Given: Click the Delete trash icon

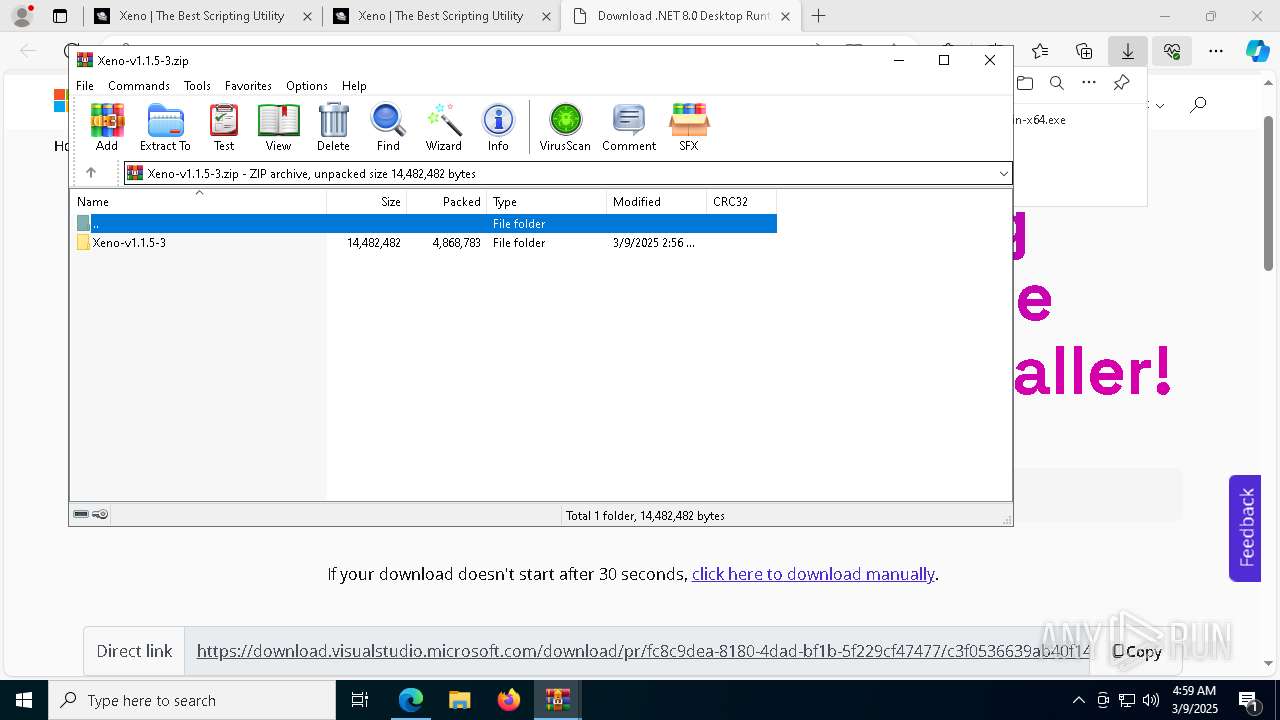Looking at the screenshot, I should point(333,127).
